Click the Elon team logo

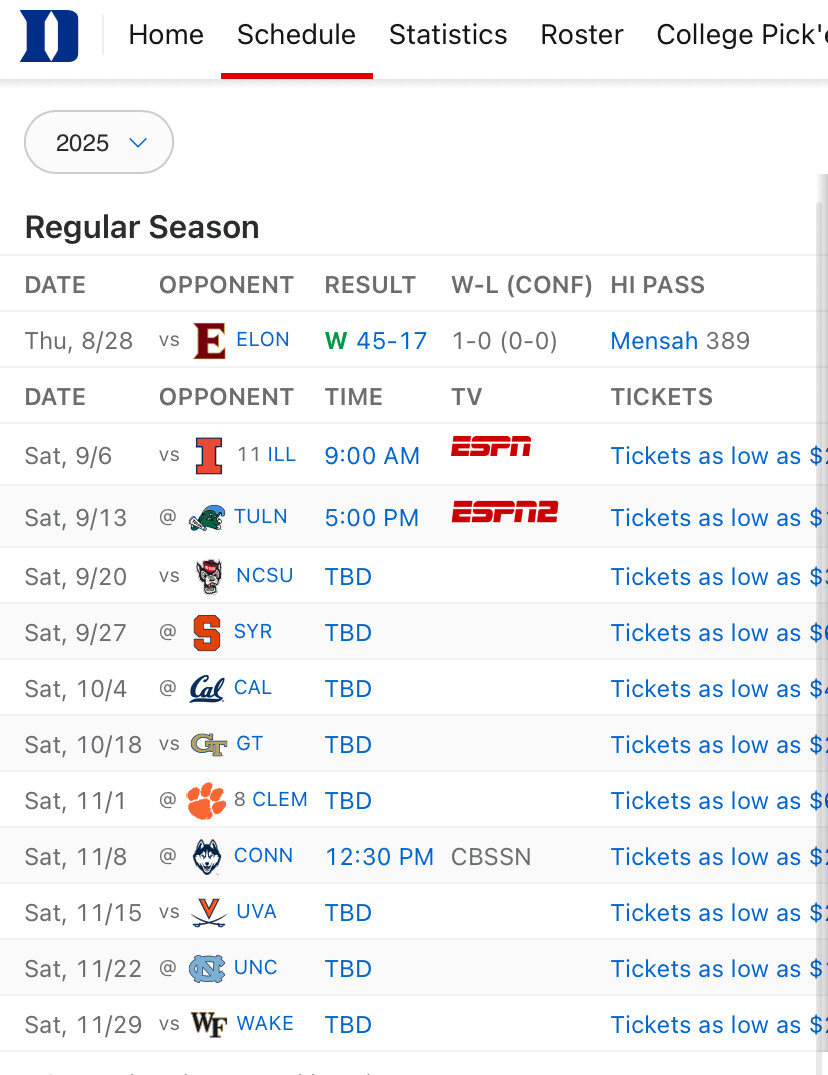(x=209, y=341)
